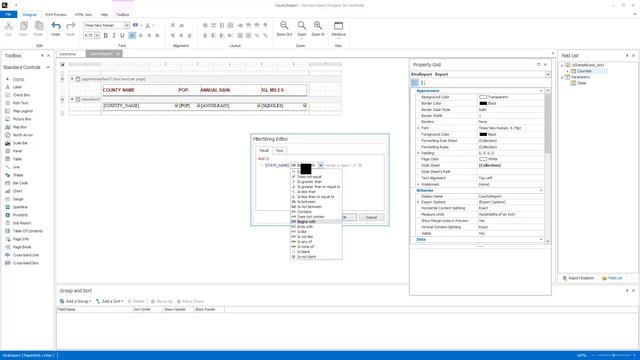Click zoom slider in status bar
Viewport: 640px width, 360px height.
click(x=613, y=356)
